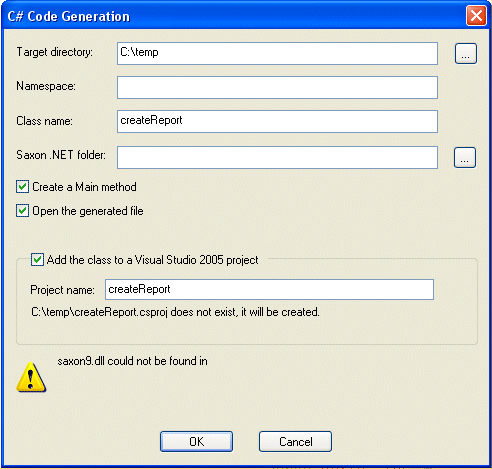Click the saxon9.dll not found warning text
492x469 pixels.
[132, 361]
